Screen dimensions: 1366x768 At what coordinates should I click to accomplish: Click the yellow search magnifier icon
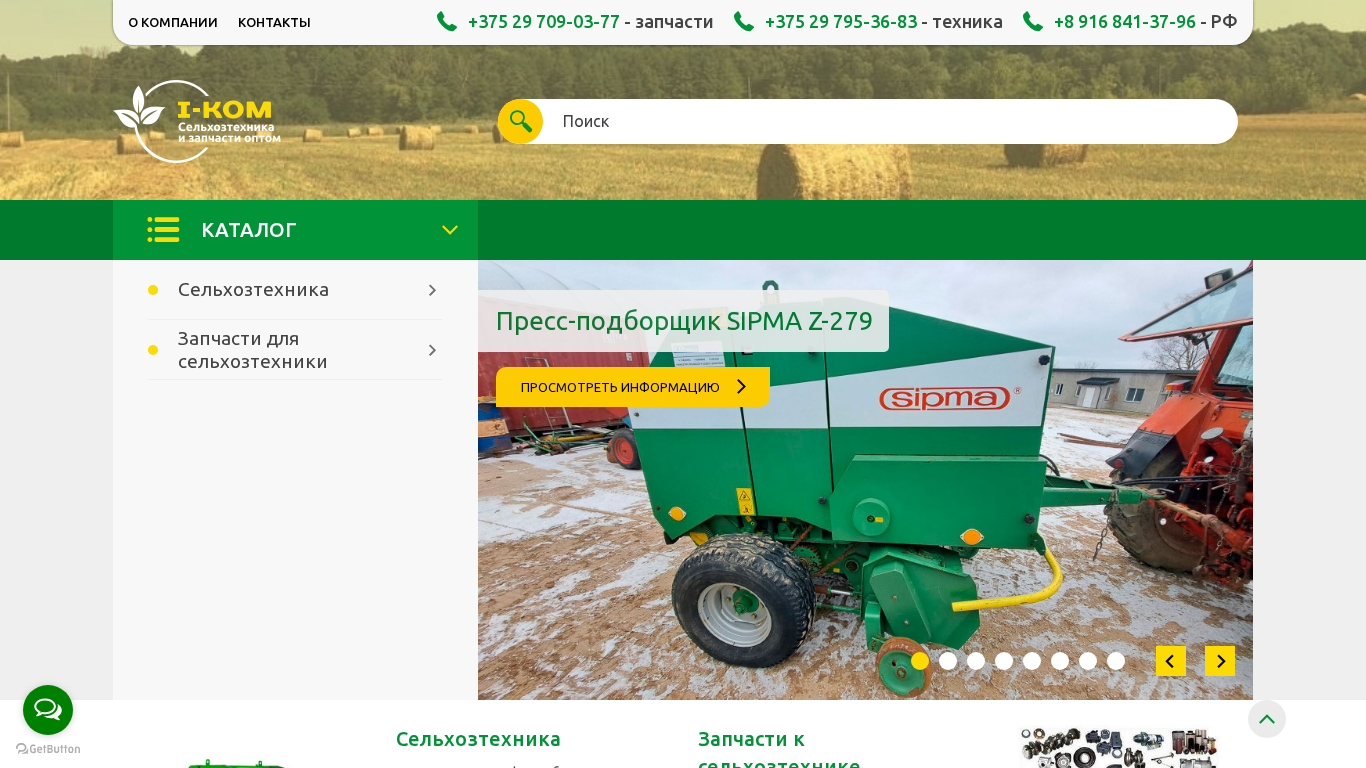click(520, 121)
